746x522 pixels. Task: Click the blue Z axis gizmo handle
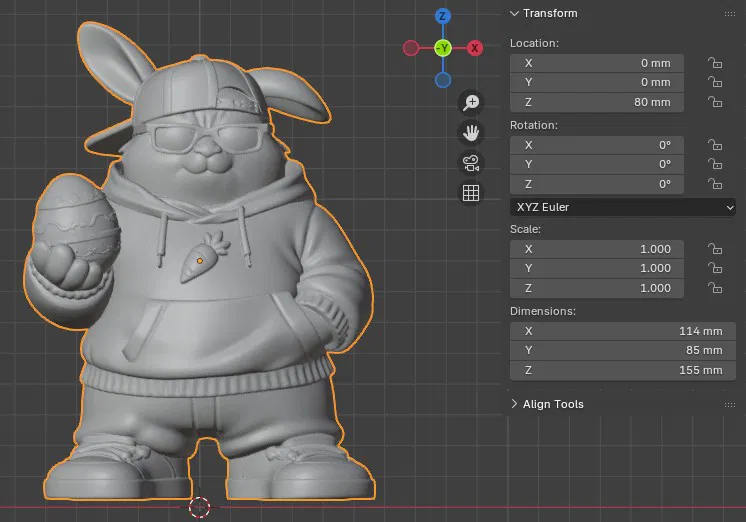click(x=443, y=16)
